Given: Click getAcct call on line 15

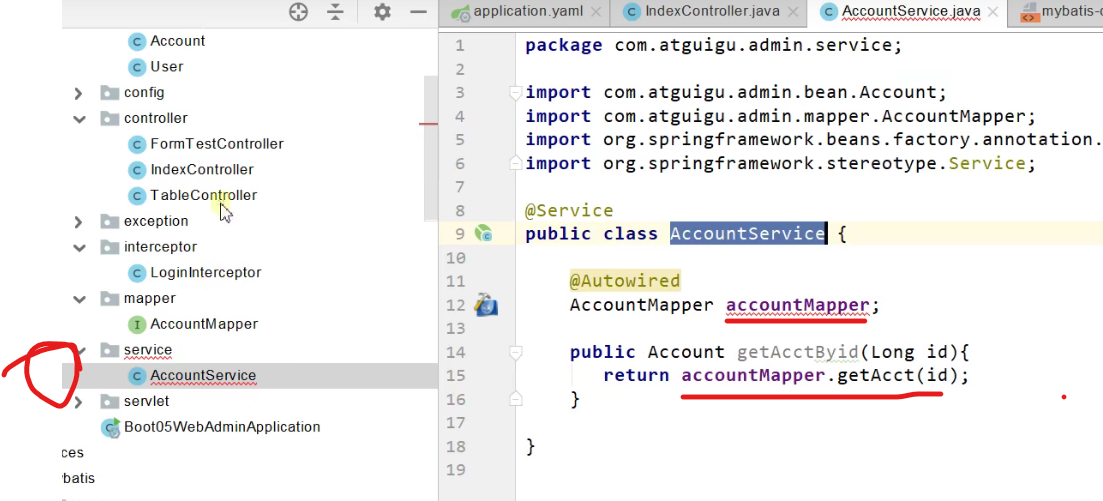Looking at the screenshot, I should [x=875, y=376].
